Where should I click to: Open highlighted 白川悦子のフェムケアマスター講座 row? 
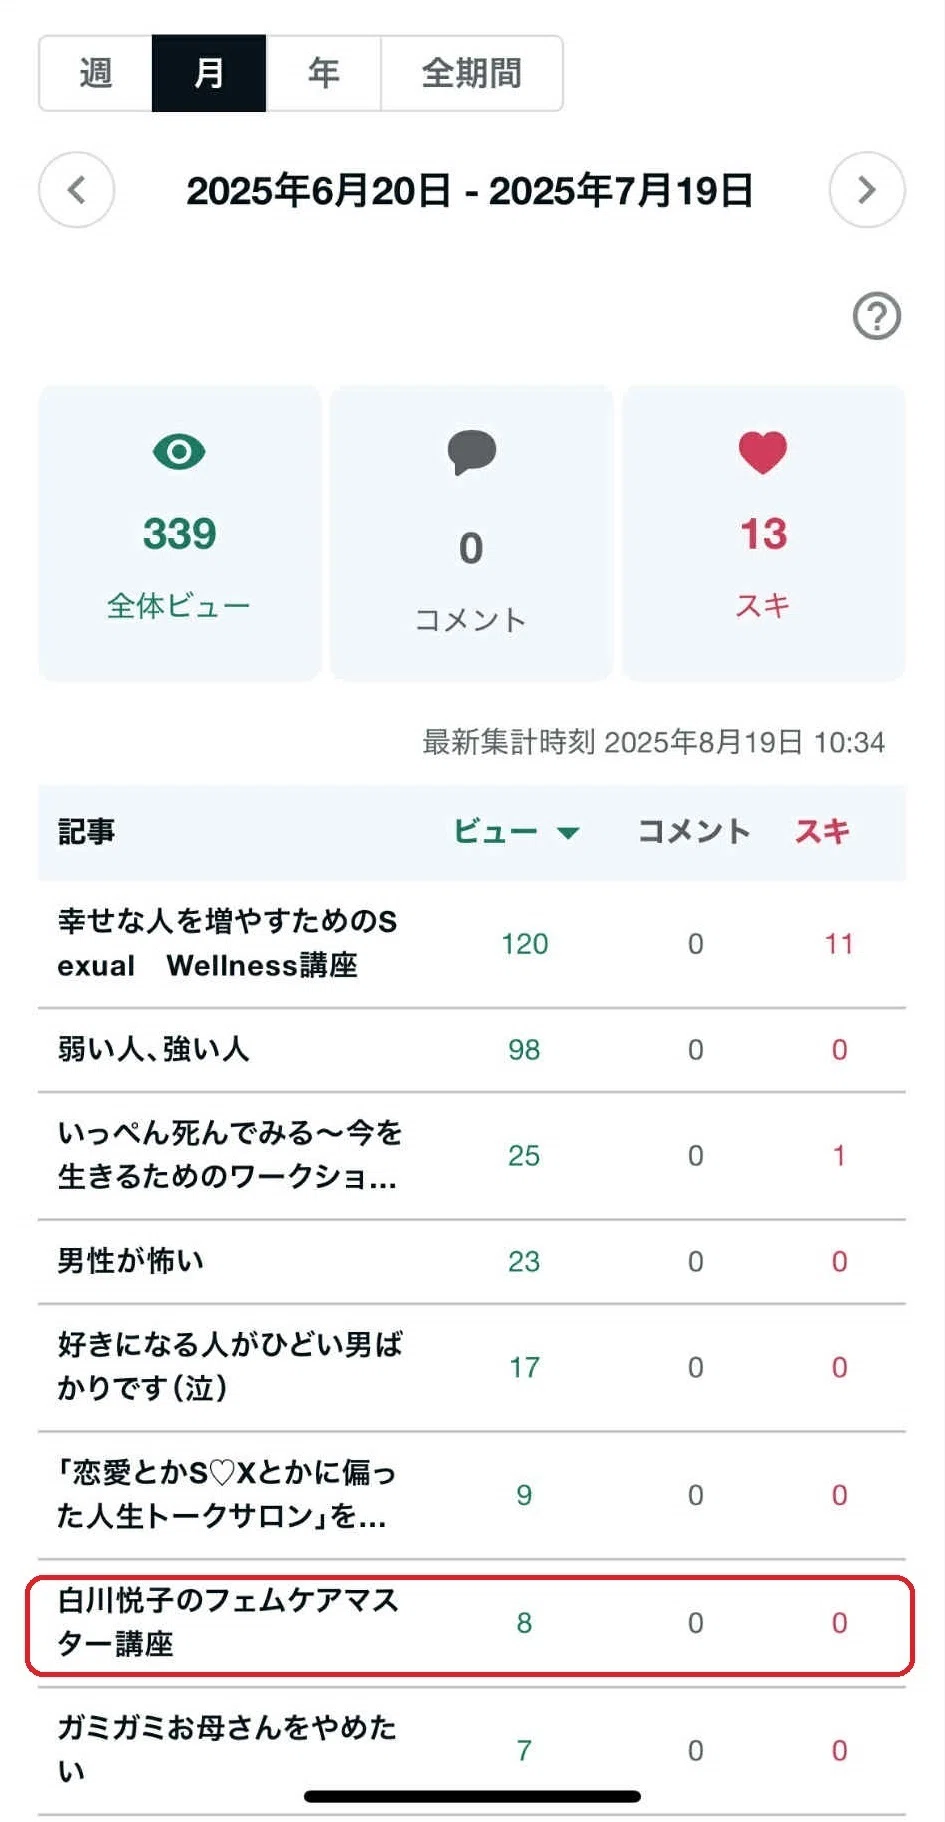pyautogui.click(x=472, y=1623)
